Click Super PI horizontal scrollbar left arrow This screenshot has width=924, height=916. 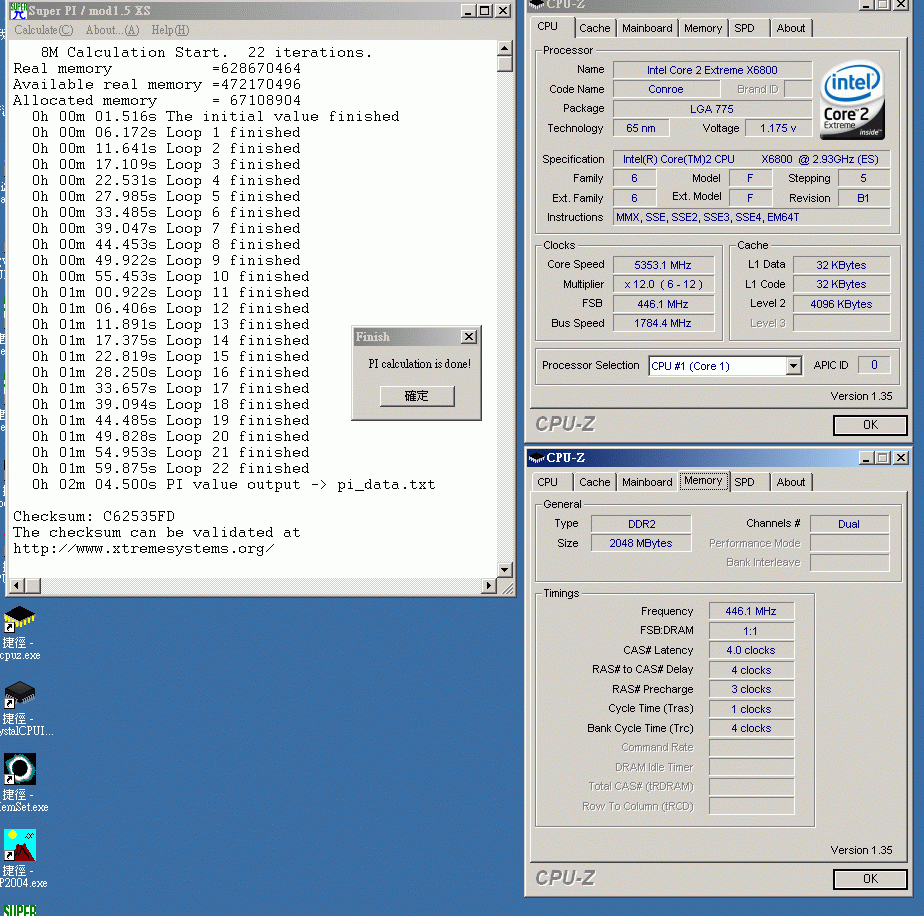coord(17,586)
